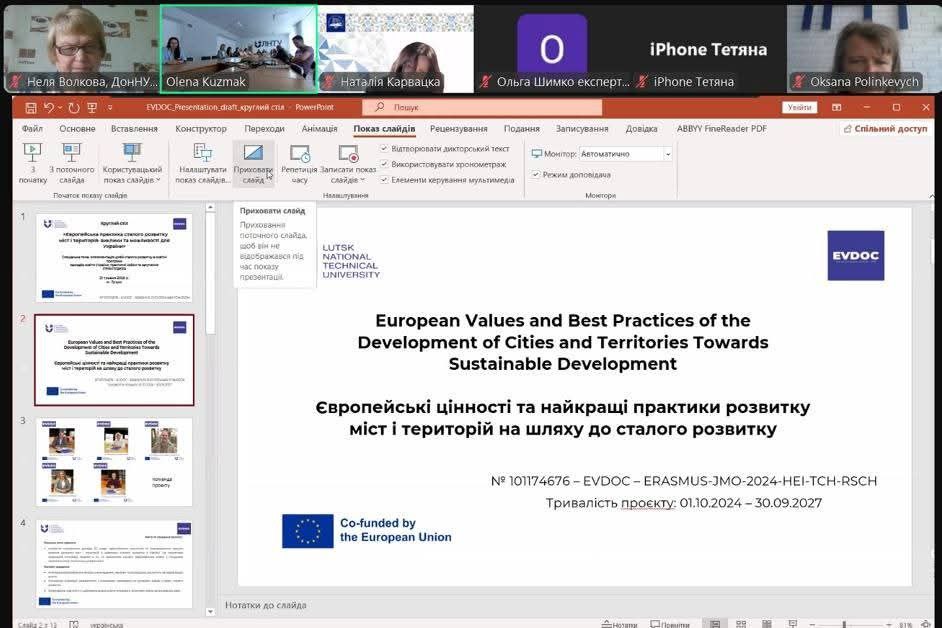942x628 pixels.
Task: Click the fit slide to window icon
Action: 927,624
